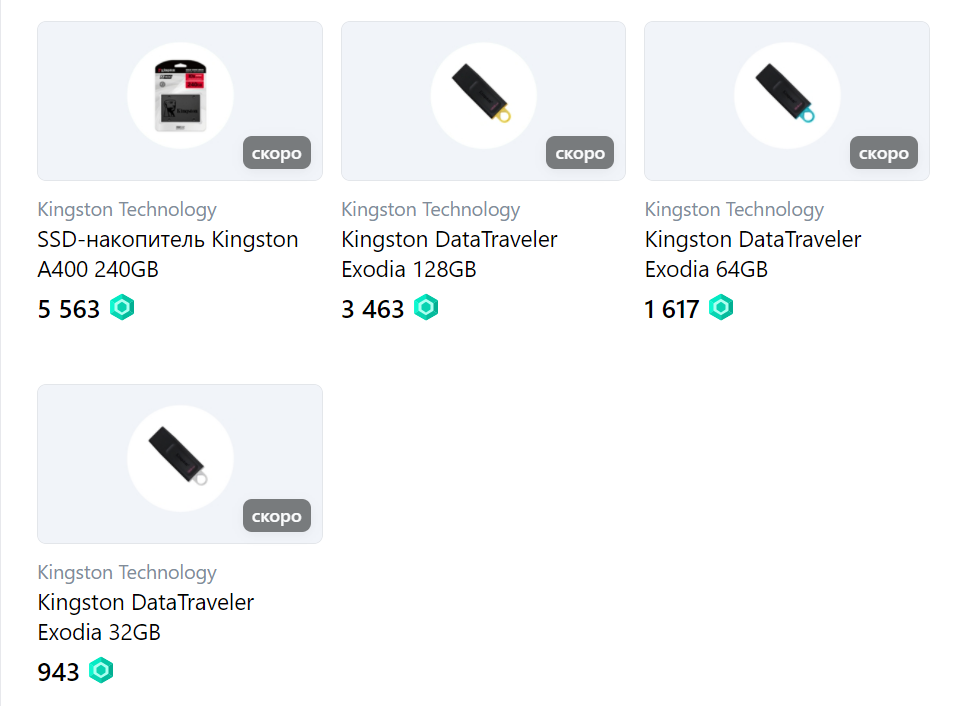
Task: Click the 'скоро' badge on the 32GB card
Action: point(277,516)
